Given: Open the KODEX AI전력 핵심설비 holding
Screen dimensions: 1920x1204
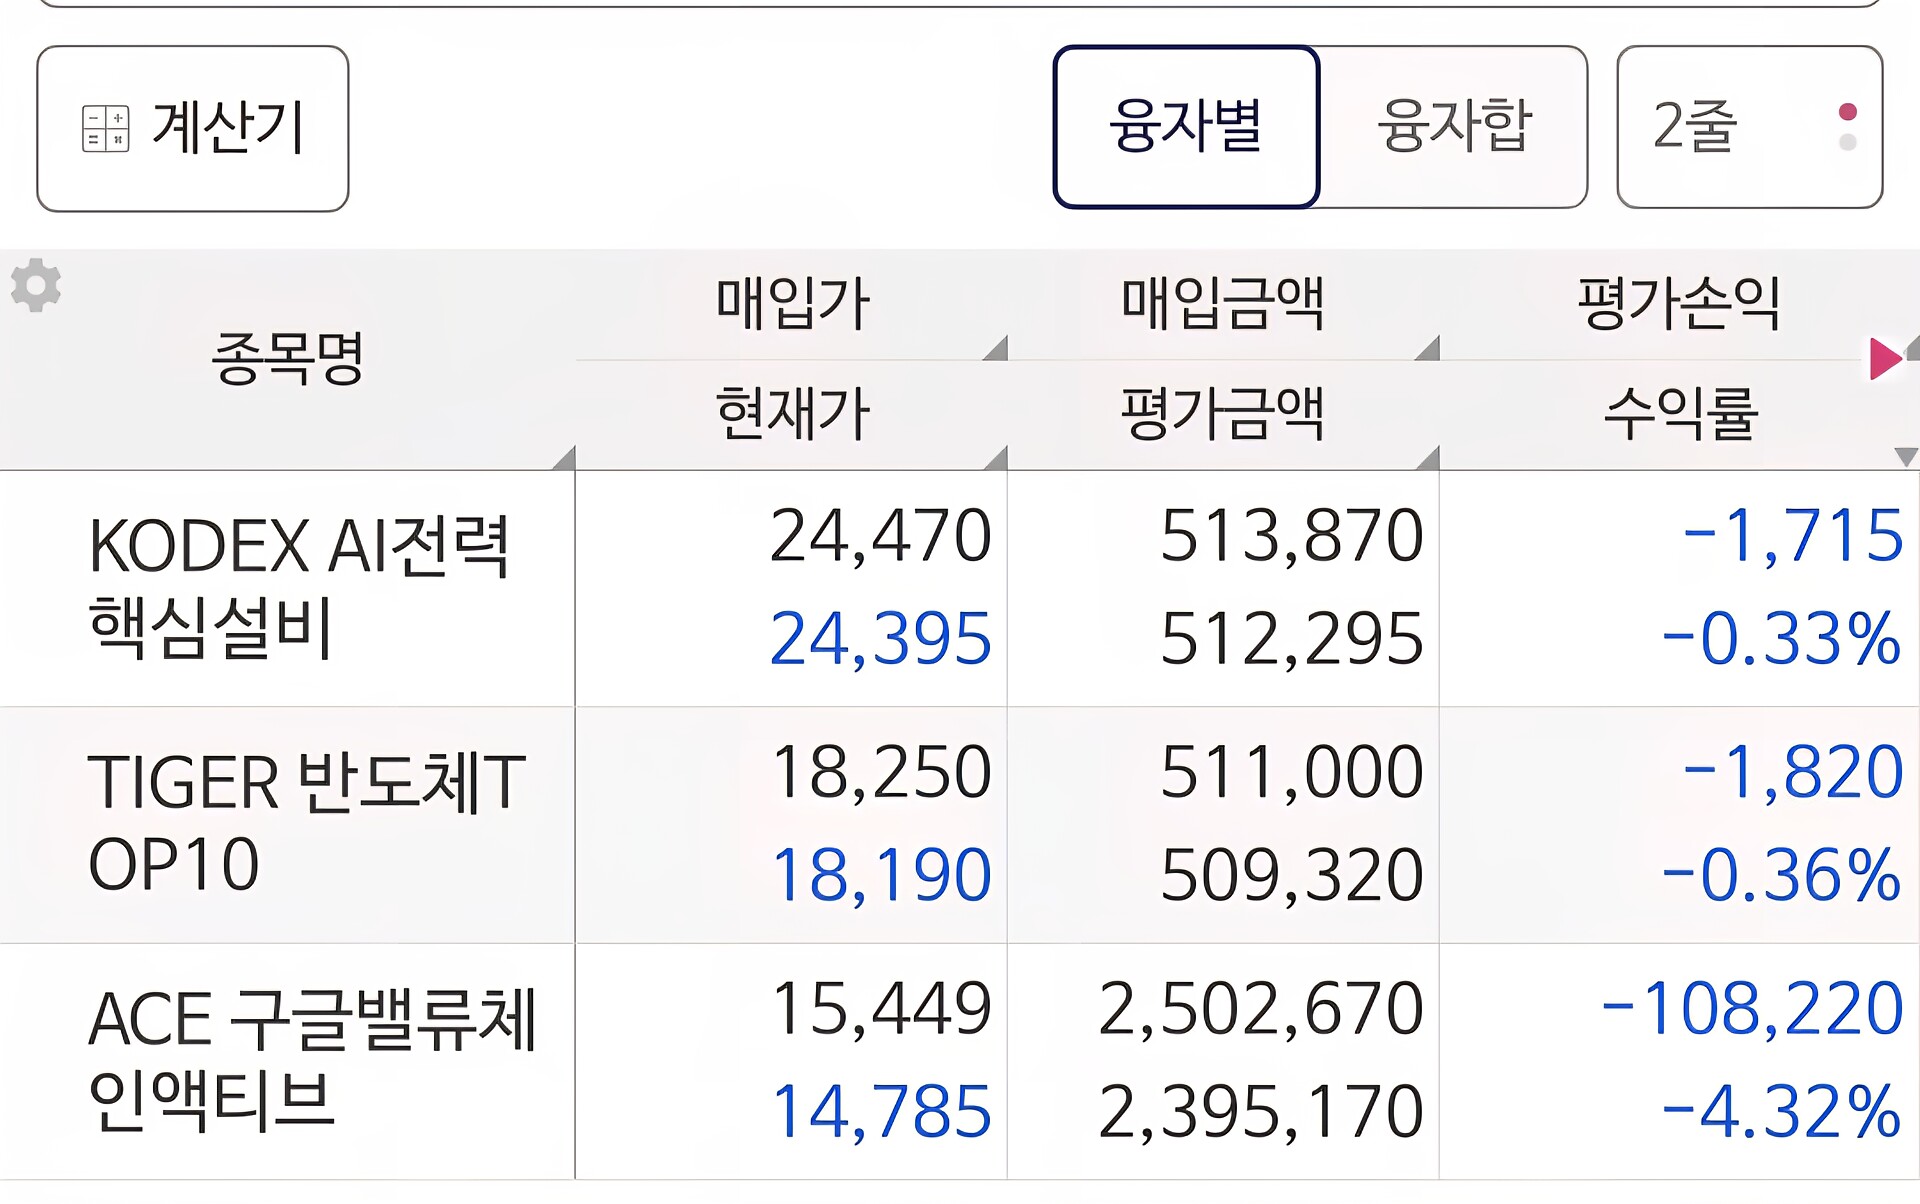Looking at the screenshot, I should click(x=298, y=588).
